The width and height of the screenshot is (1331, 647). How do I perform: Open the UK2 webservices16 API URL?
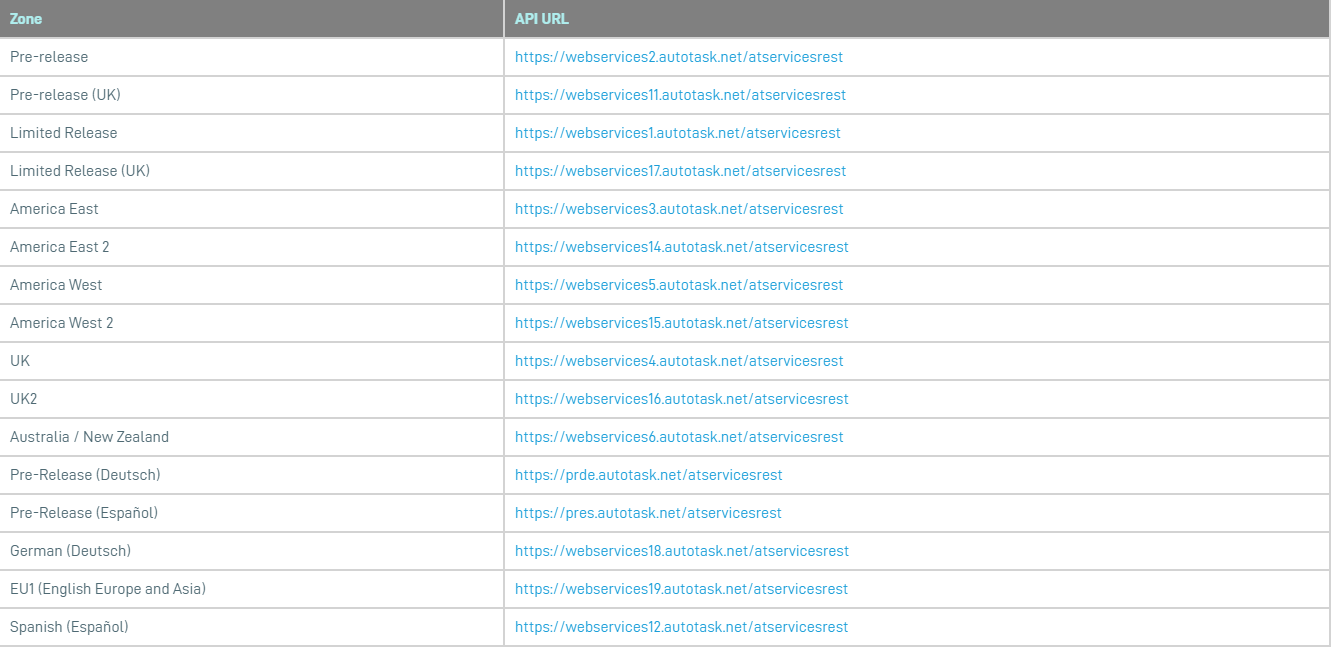tap(681, 399)
